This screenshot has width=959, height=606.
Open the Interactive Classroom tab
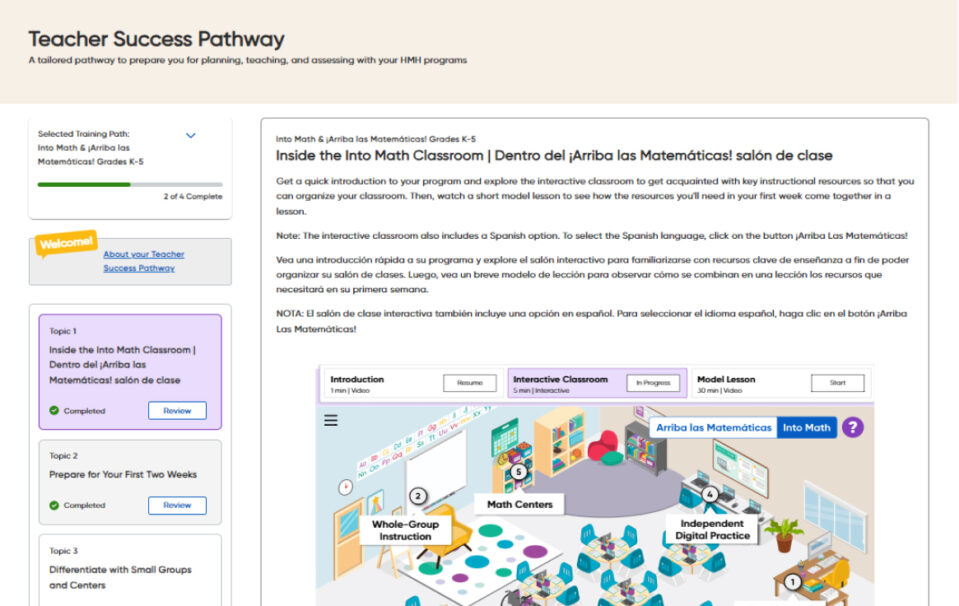click(x=597, y=383)
